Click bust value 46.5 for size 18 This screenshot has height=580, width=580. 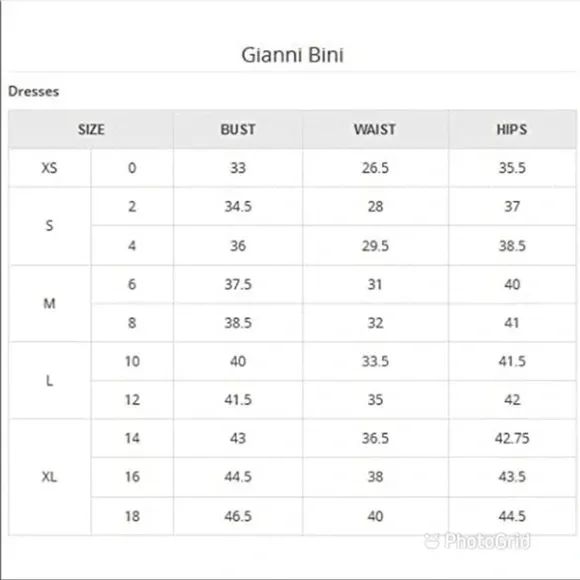pyautogui.click(x=238, y=516)
